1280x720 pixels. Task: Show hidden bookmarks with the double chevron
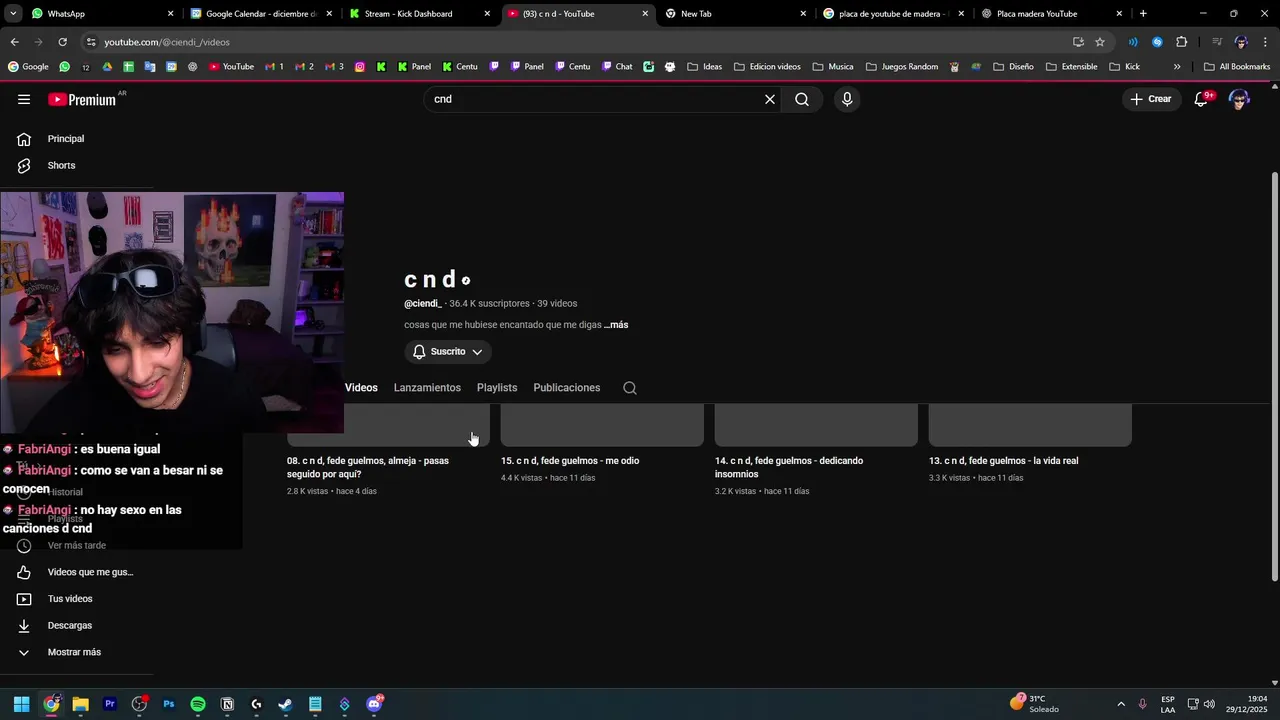coord(1177,67)
